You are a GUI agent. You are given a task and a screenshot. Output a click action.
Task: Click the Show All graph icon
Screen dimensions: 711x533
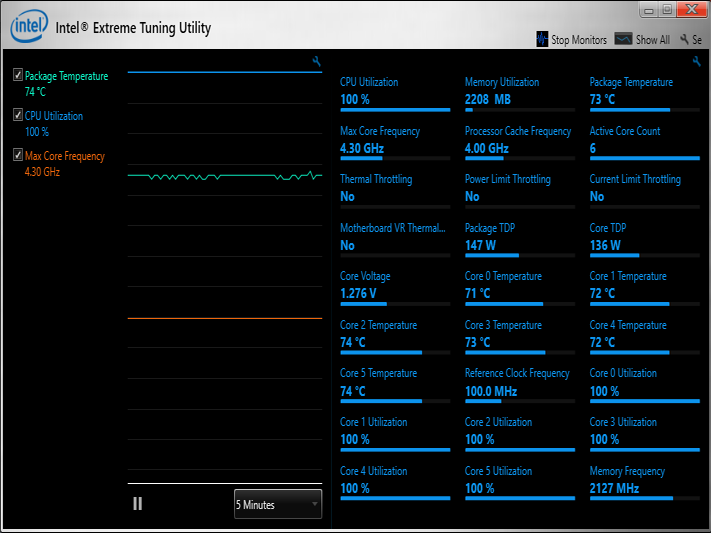(x=623, y=39)
